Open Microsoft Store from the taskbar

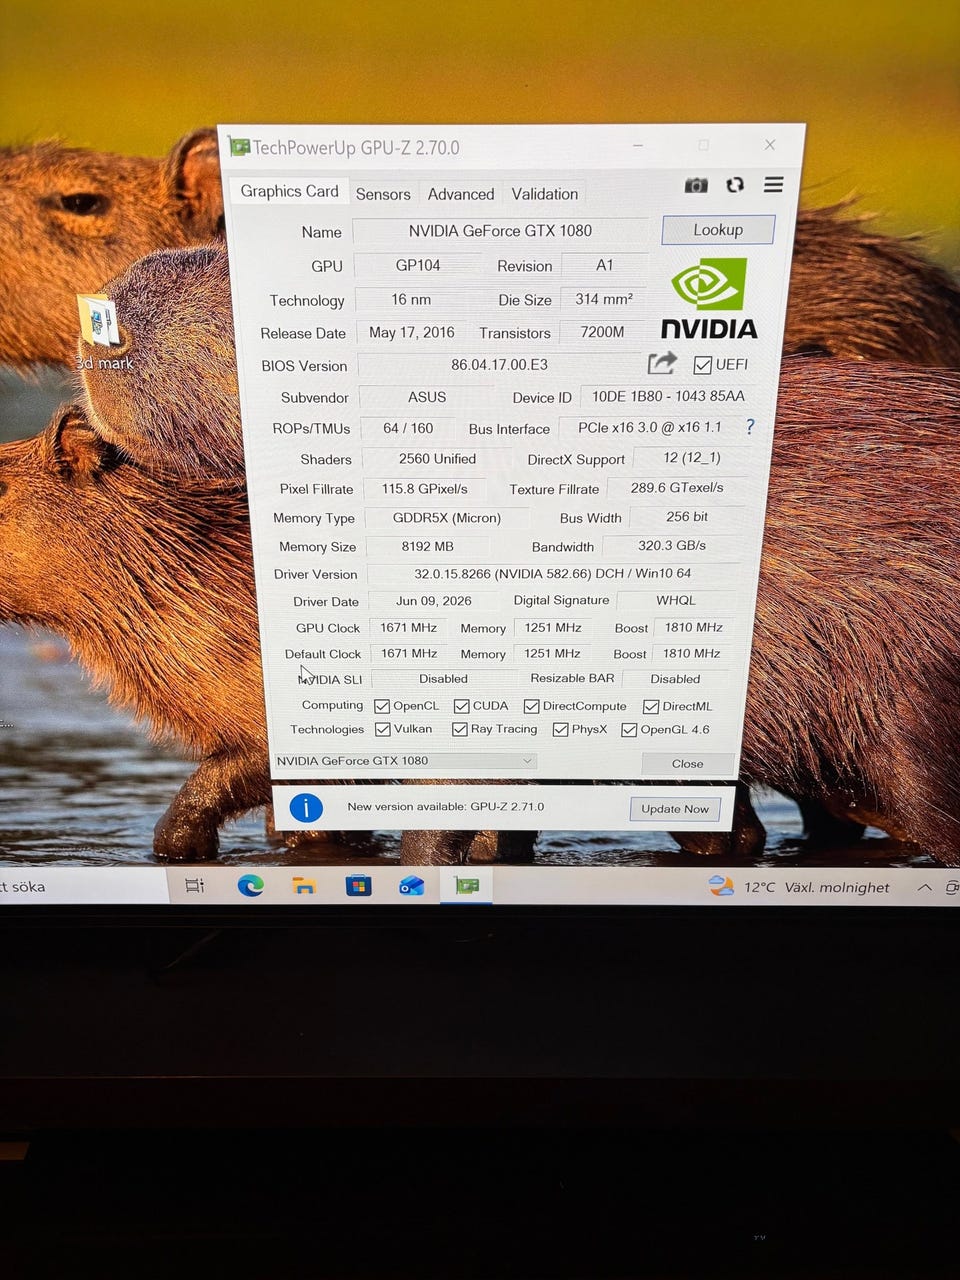coord(358,885)
